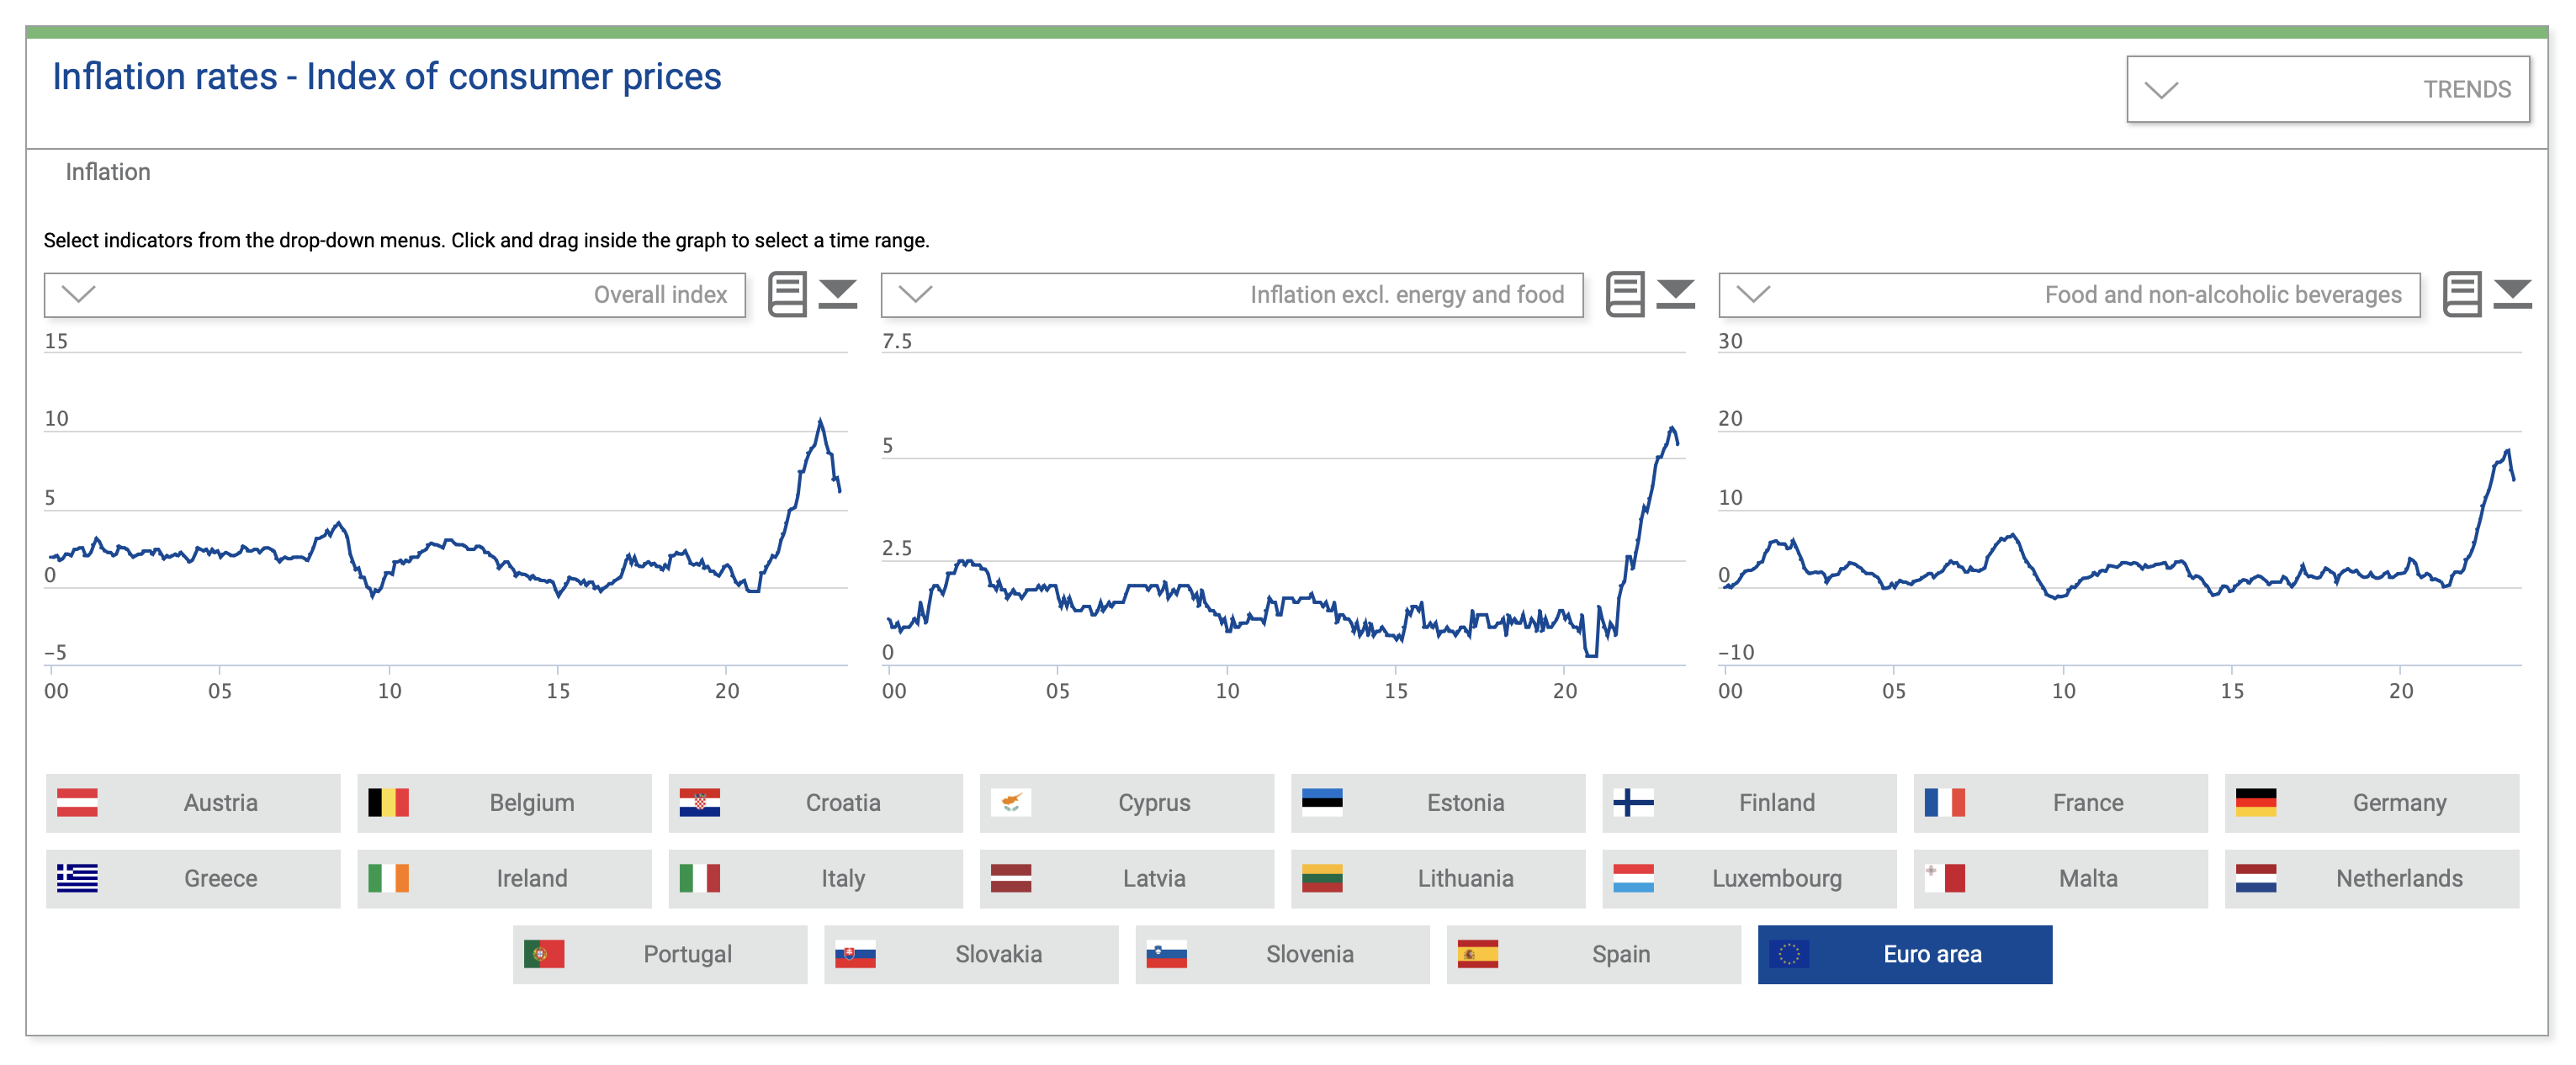Select the Inflation tab
2576x1065 pixels.
108,172
